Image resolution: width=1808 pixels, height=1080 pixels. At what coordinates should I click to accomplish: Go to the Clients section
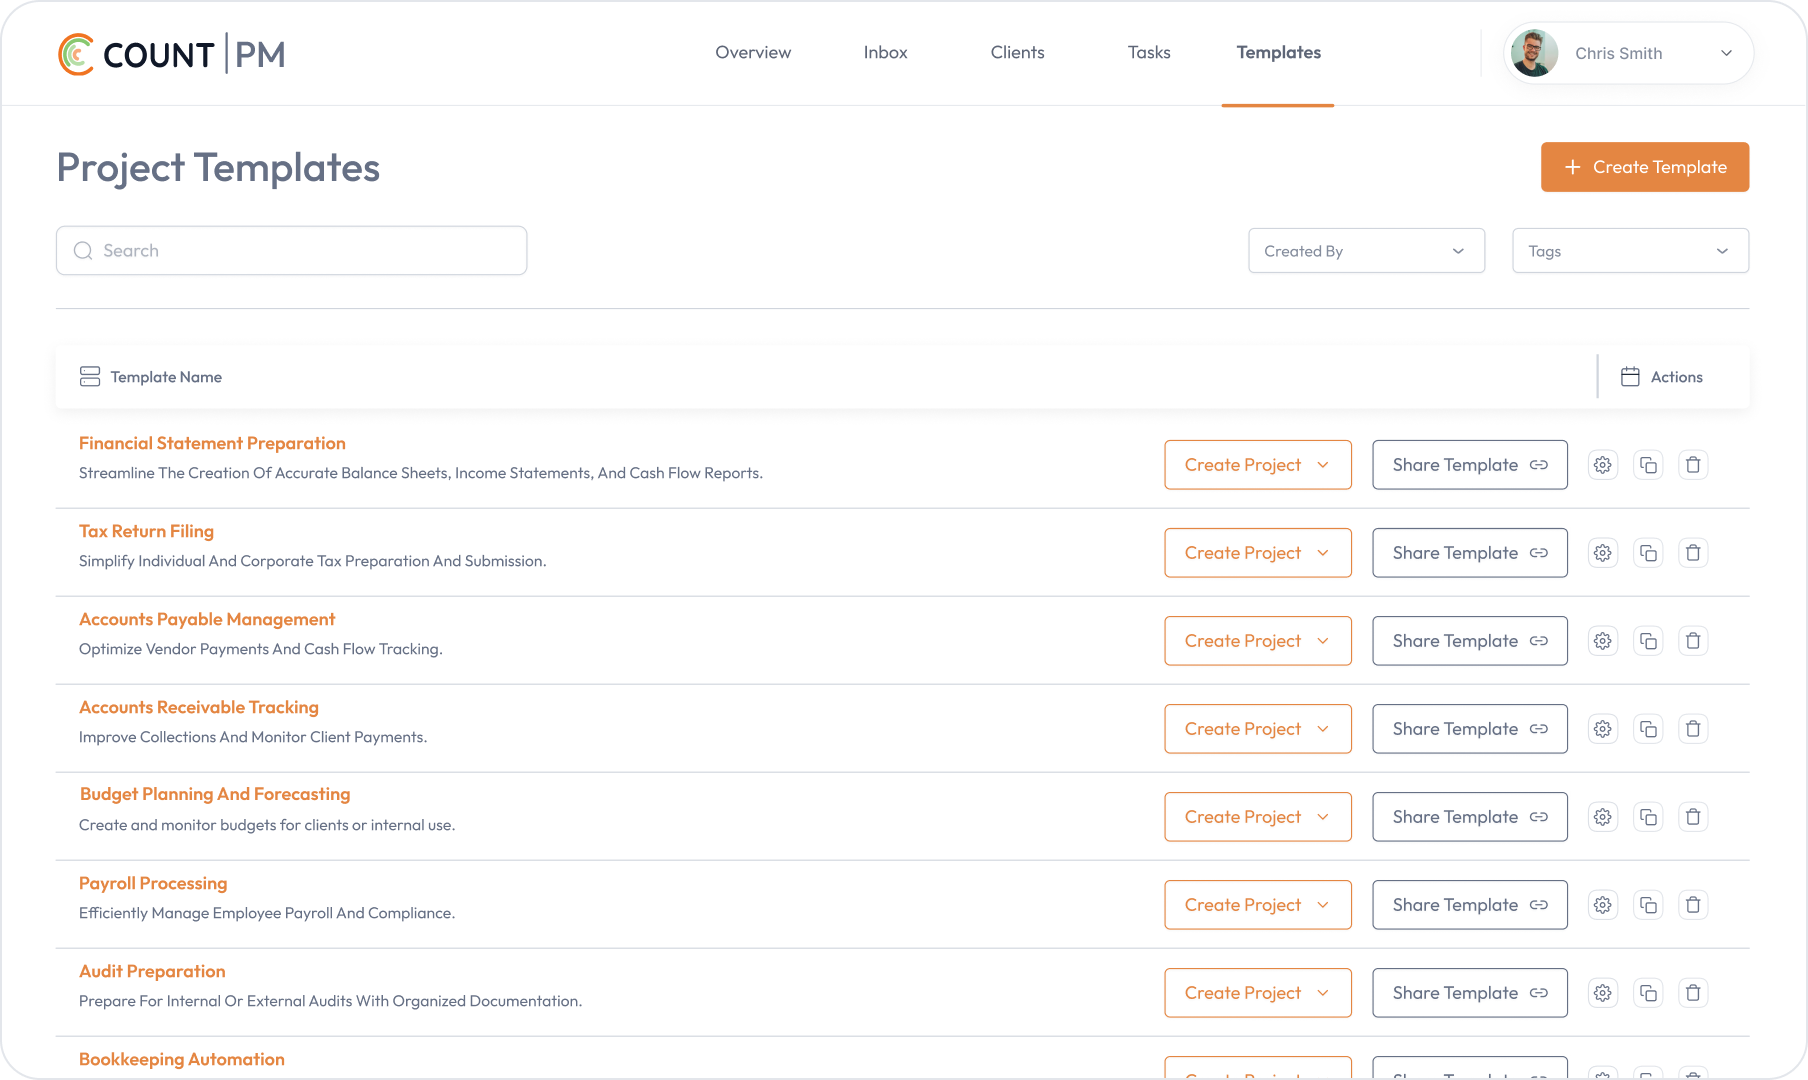pos(1017,52)
